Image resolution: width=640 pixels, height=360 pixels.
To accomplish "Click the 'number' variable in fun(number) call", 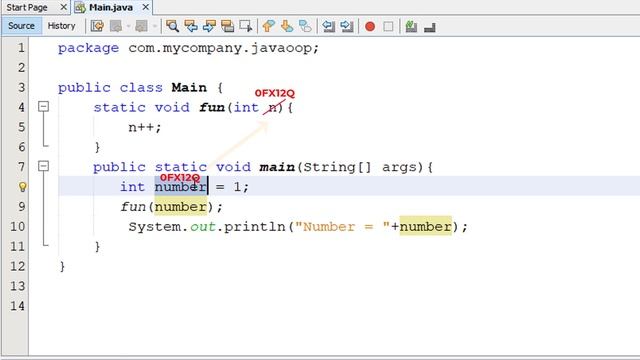I will pyautogui.click(x=181, y=207).
